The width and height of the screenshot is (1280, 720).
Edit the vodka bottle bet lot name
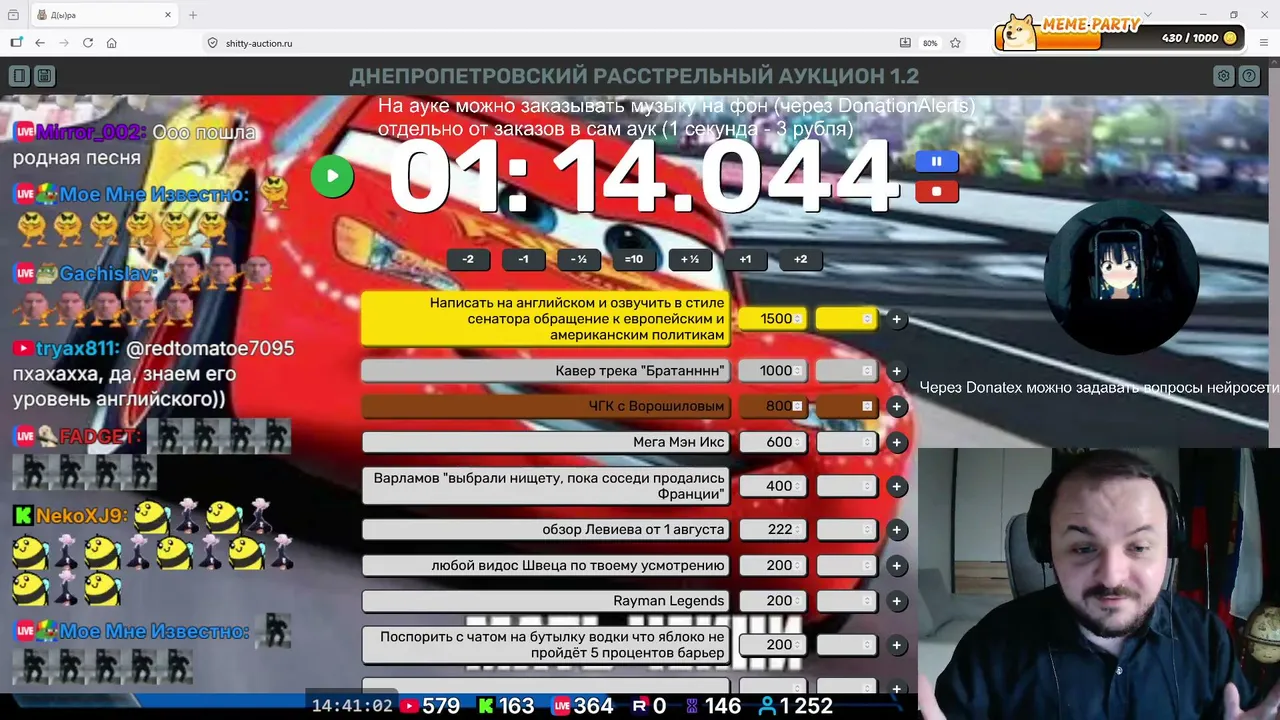546,645
